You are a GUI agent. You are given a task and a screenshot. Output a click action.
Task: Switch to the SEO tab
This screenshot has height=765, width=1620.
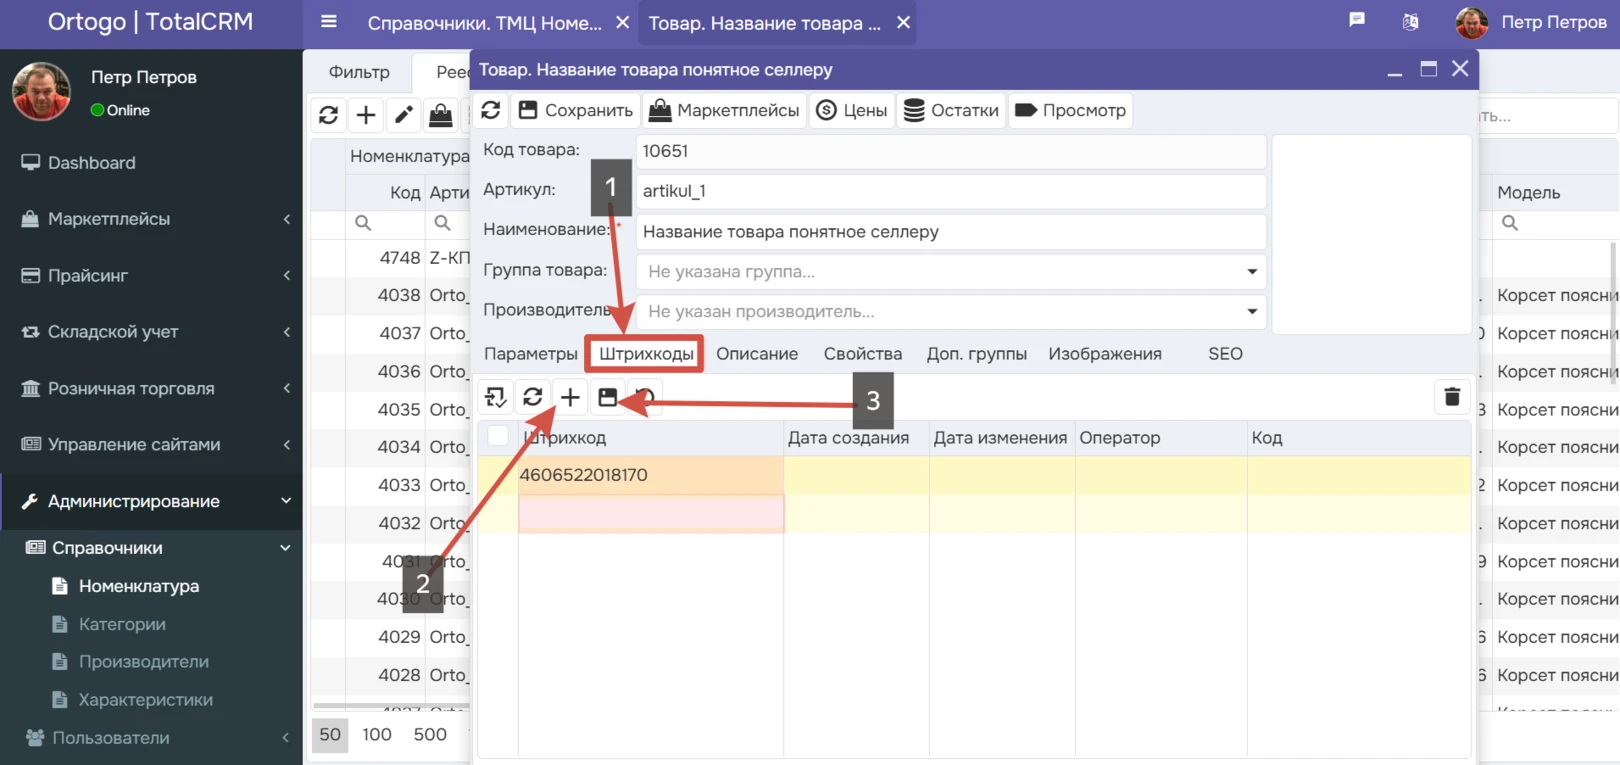[1225, 354]
